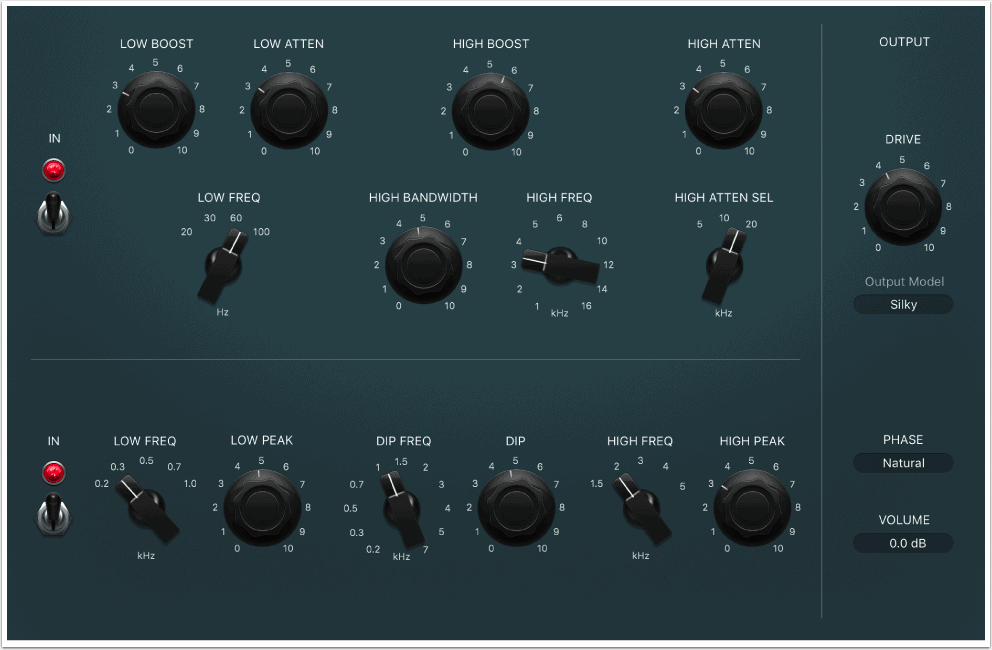Click the High Atten Sel selector

click(x=724, y=266)
